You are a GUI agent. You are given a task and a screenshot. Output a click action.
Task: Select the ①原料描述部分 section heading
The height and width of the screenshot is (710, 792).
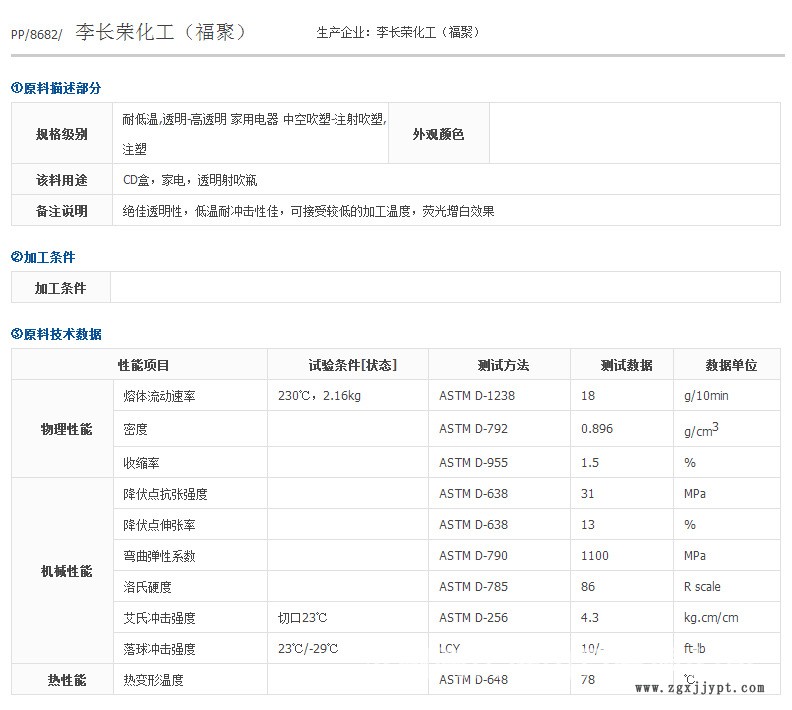pyautogui.click(x=56, y=88)
